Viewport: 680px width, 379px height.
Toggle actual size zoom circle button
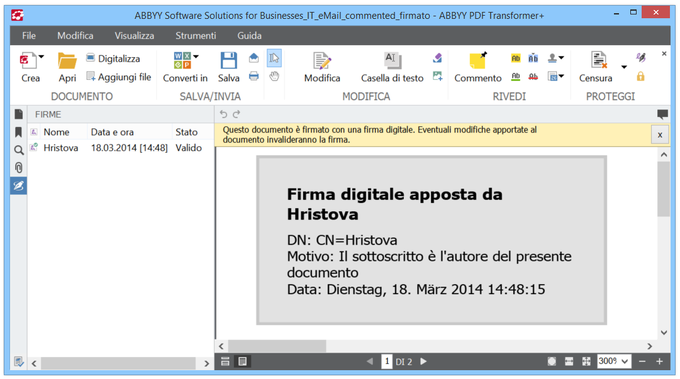(x=552, y=361)
